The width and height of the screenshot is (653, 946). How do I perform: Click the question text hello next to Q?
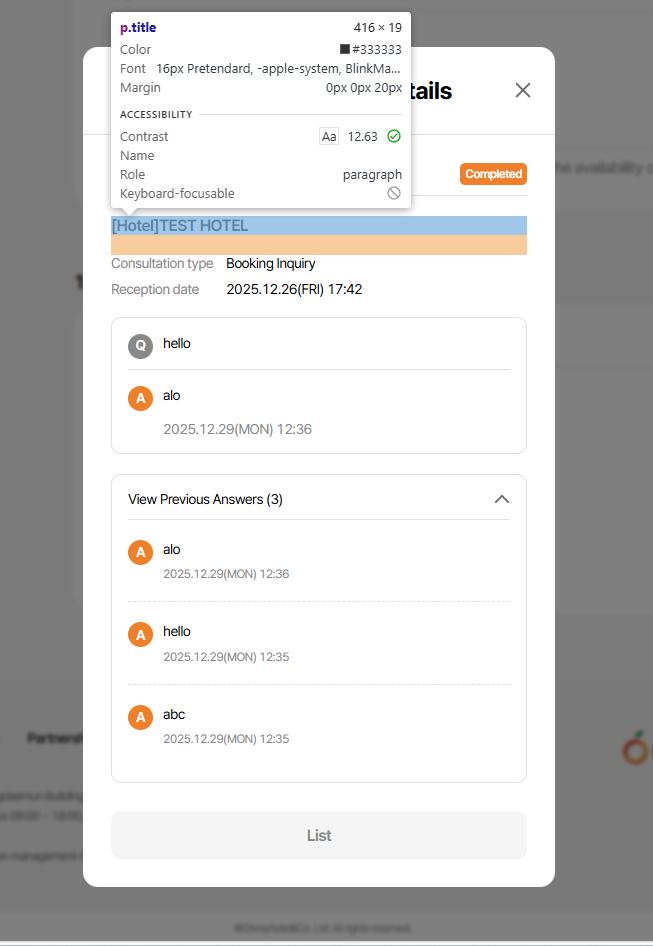(x=177, y=343)
